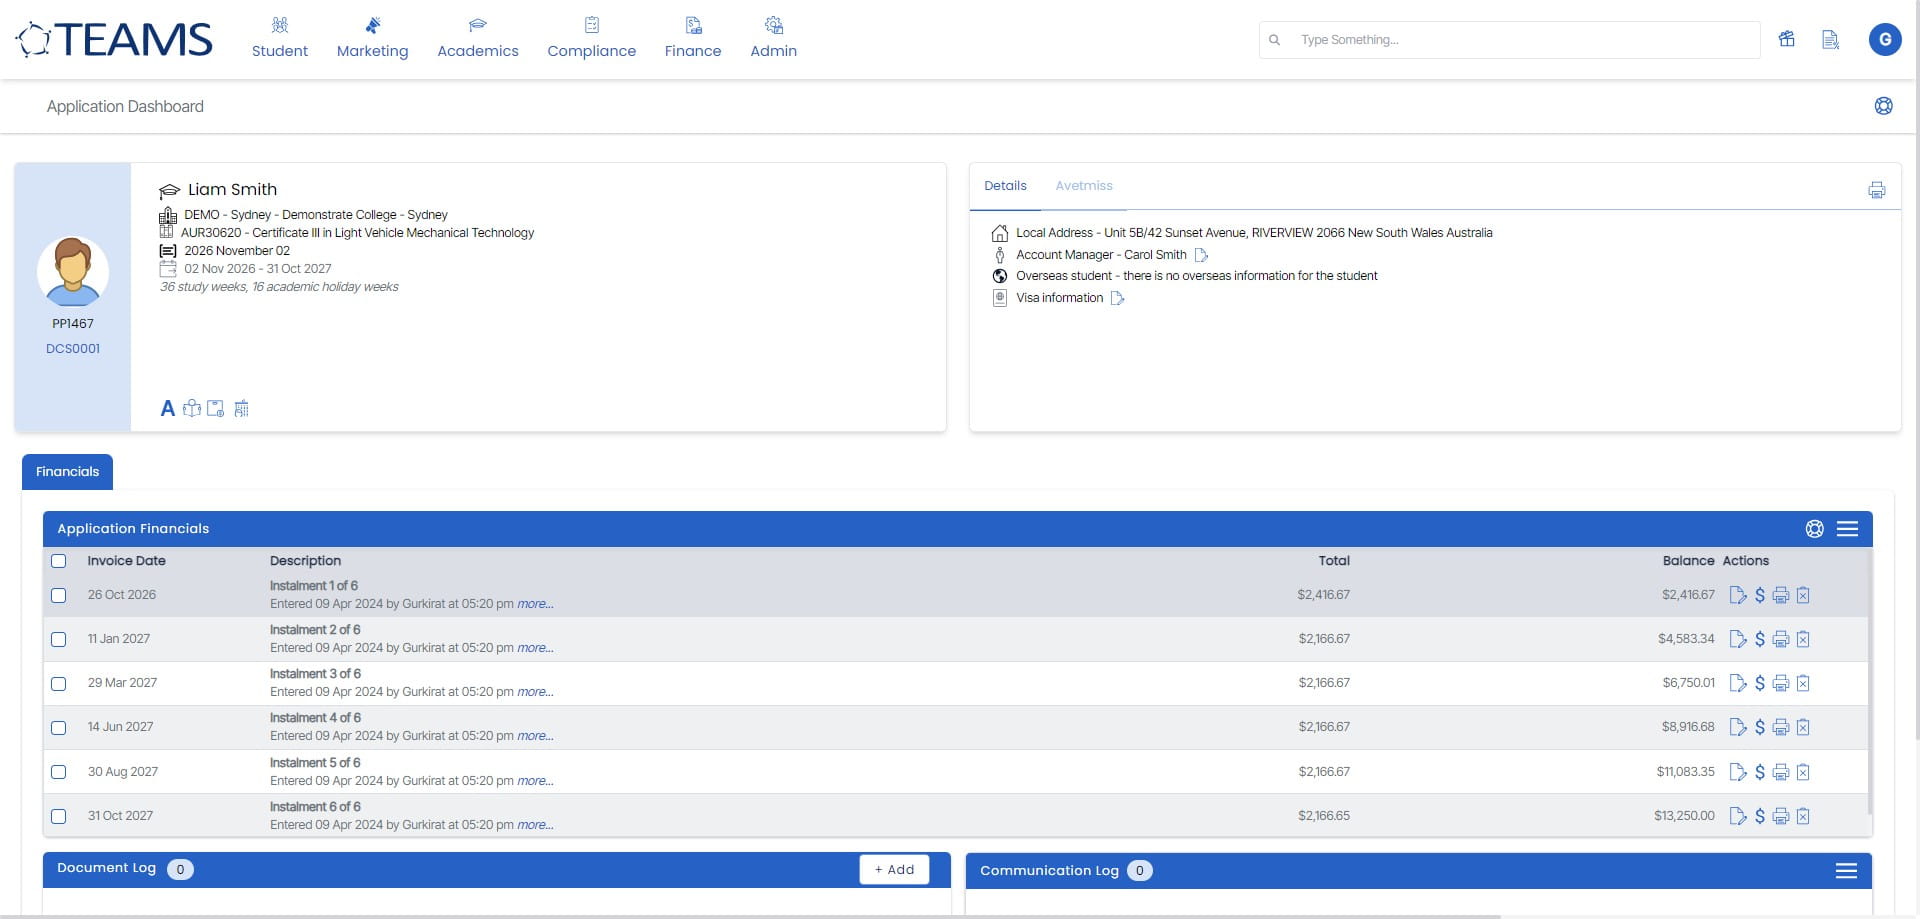The height and width of the screenshot is (919, 1920).
Task: Select the Financials tab
Action: coord(67,472)
